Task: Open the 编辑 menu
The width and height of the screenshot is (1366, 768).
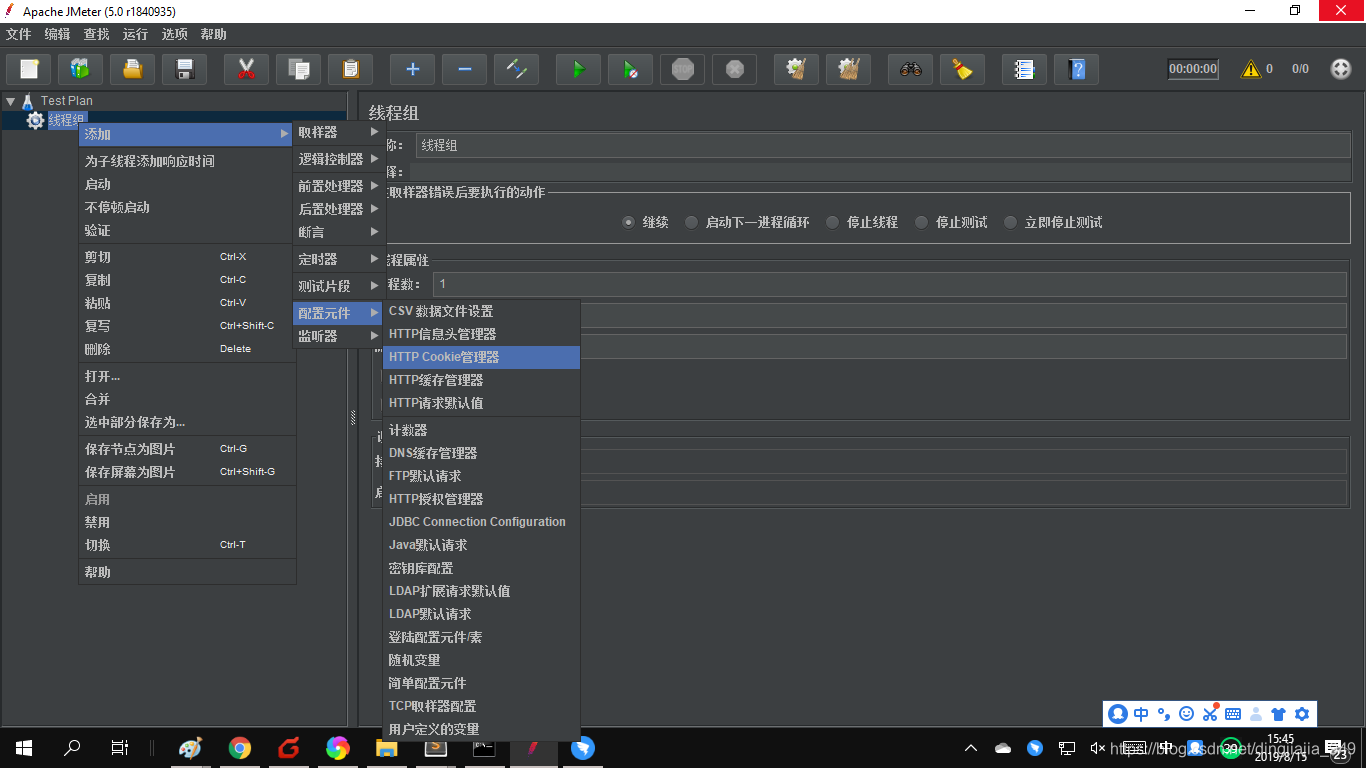Action: (x=57, y=34)
